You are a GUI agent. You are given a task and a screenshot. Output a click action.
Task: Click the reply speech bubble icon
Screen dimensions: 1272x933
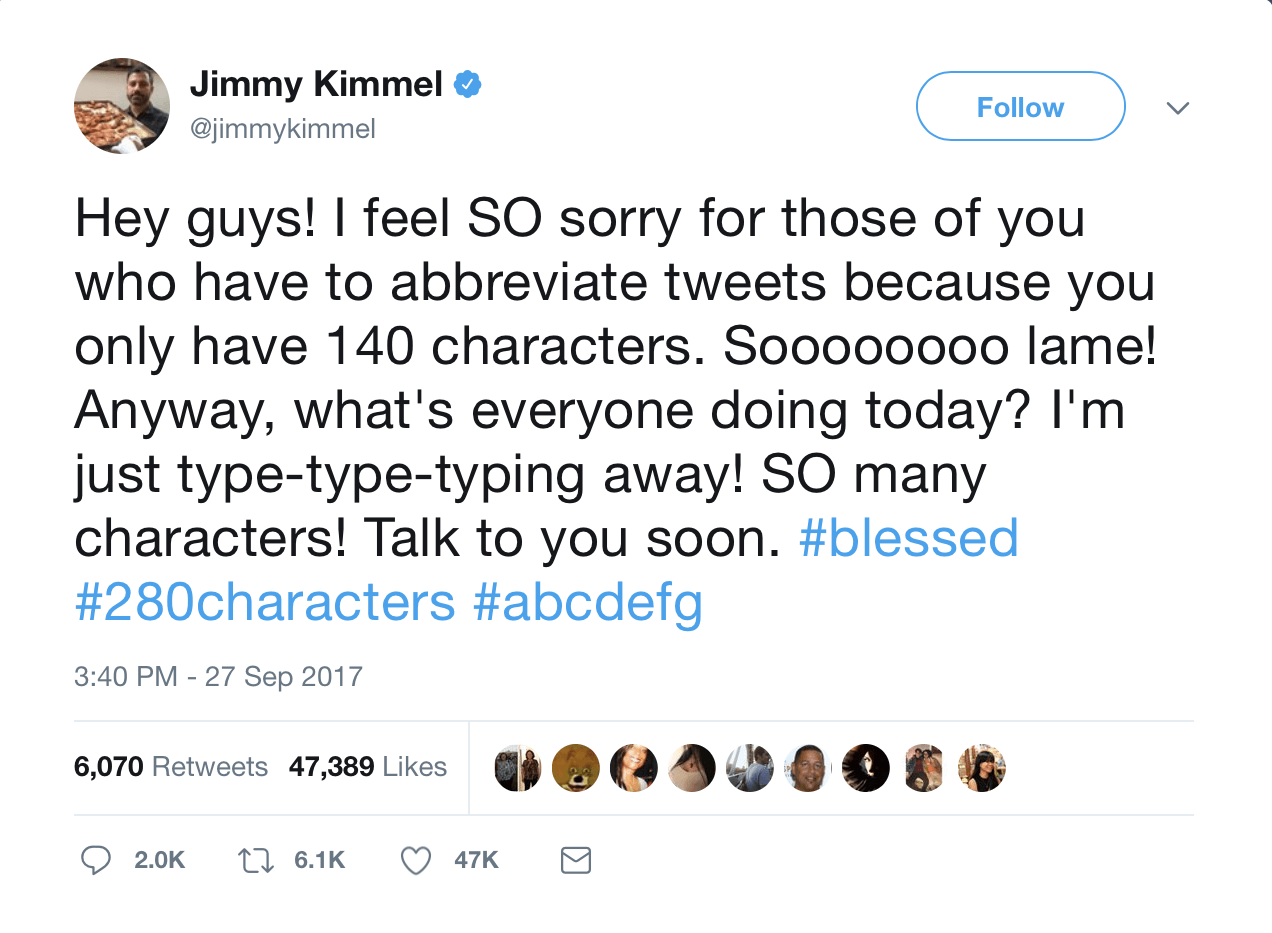point(95,860)
